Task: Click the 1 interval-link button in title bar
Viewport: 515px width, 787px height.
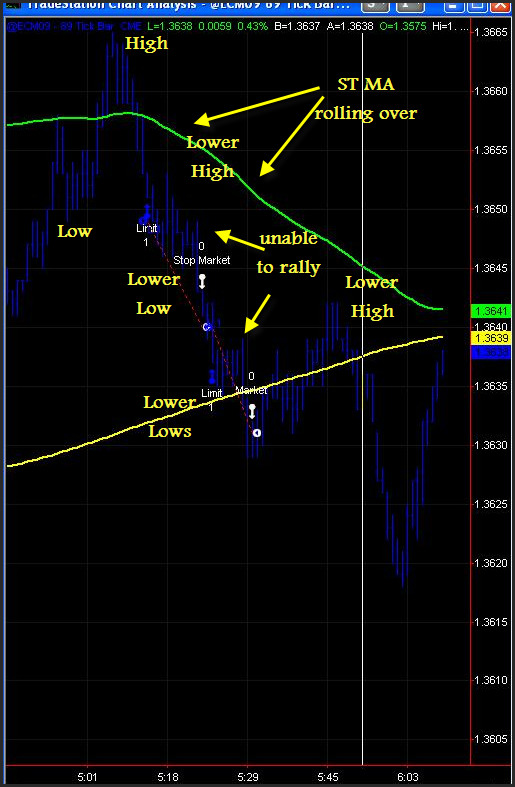Action: tap(410, 5)
